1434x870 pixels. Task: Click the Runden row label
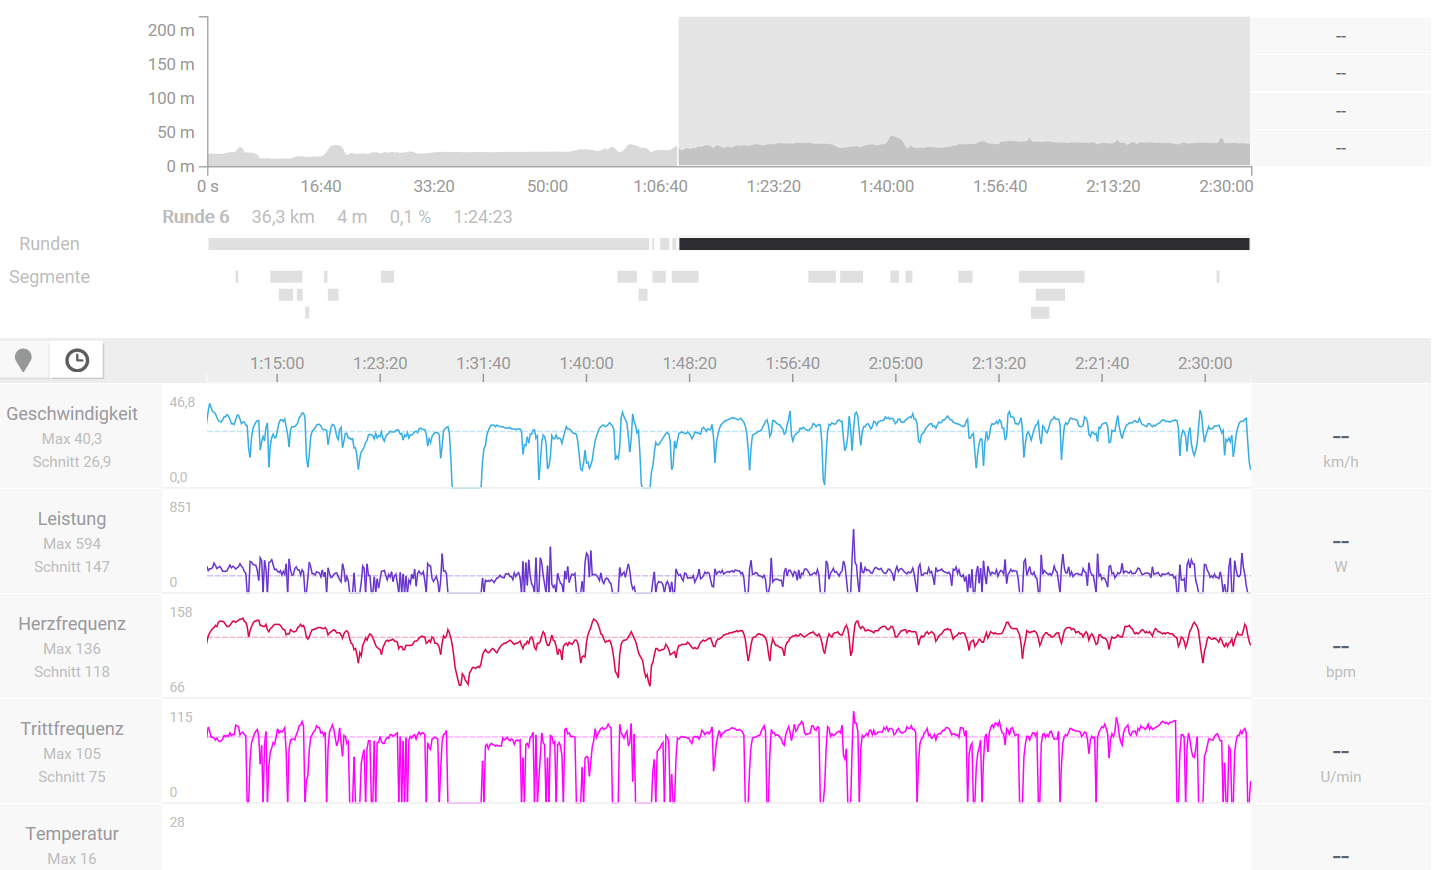pyautogui.click(x=49, y=244)
